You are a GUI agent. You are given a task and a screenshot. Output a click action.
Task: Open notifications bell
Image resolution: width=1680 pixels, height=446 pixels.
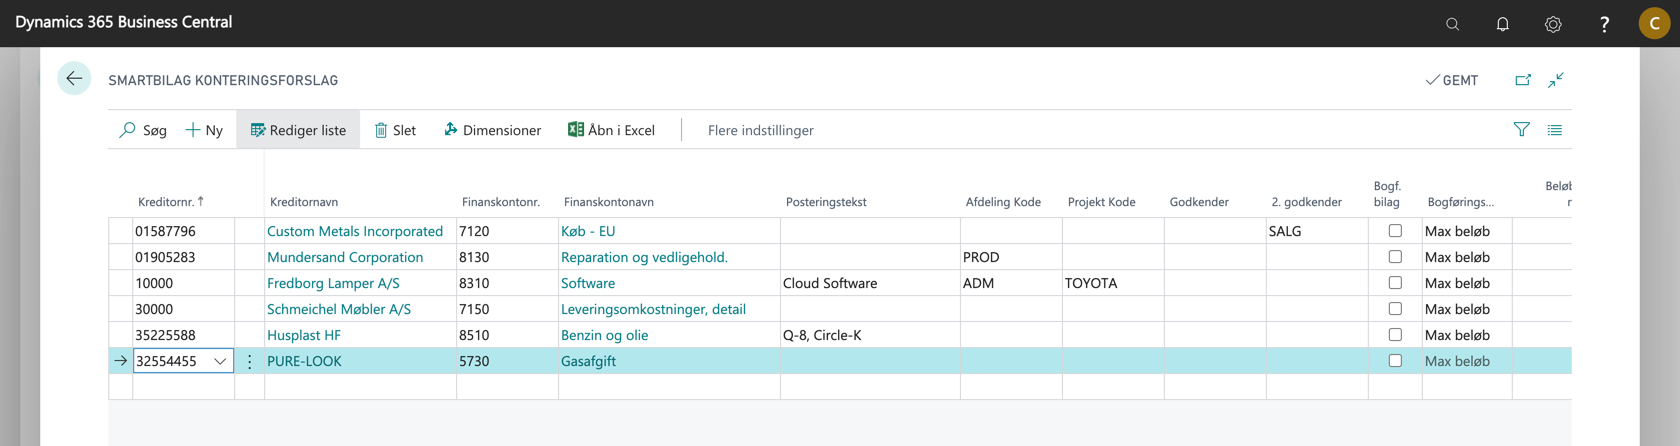[1502, 24]
